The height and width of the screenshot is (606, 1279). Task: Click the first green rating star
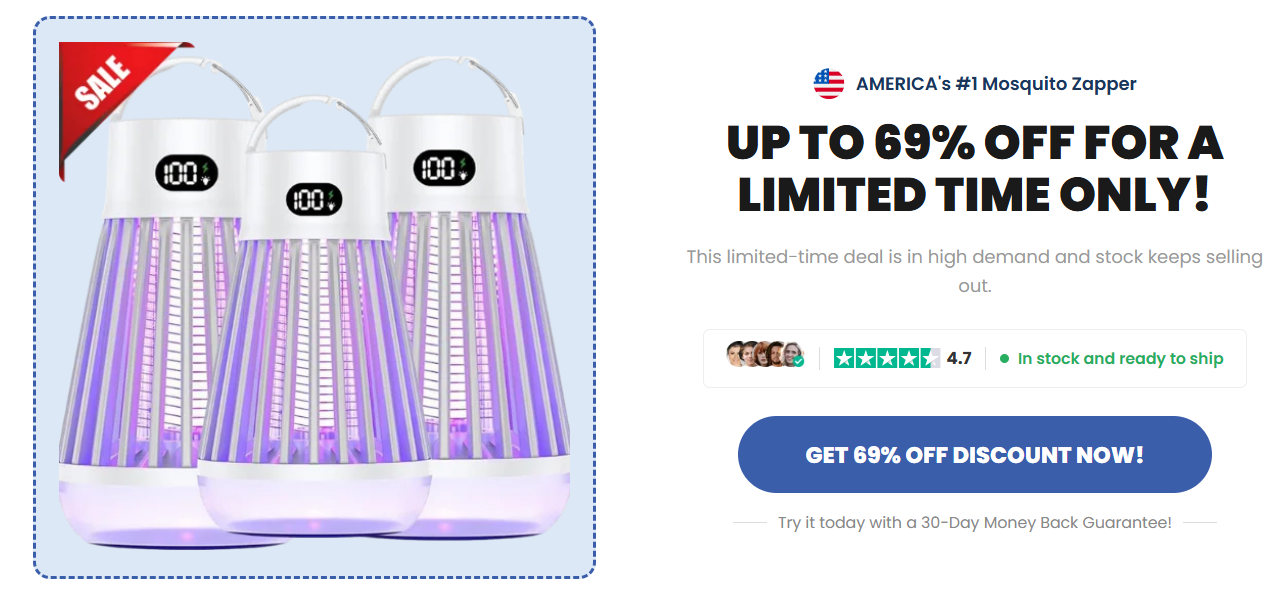843,358
